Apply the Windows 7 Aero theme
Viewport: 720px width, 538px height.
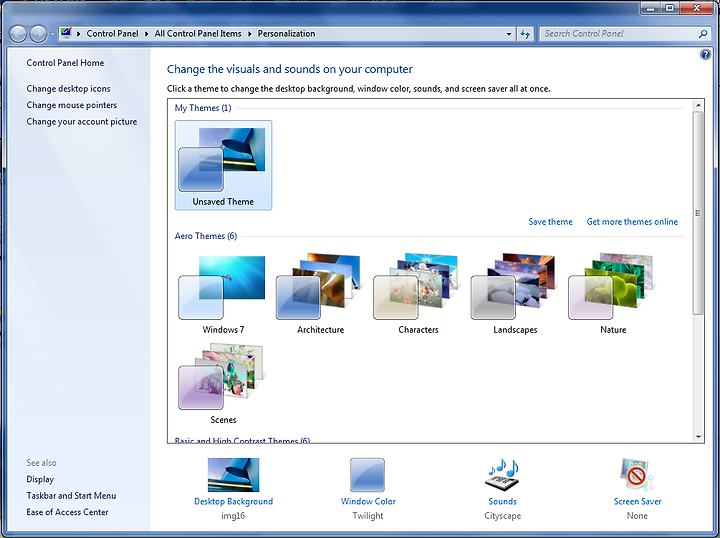(223, 294)
